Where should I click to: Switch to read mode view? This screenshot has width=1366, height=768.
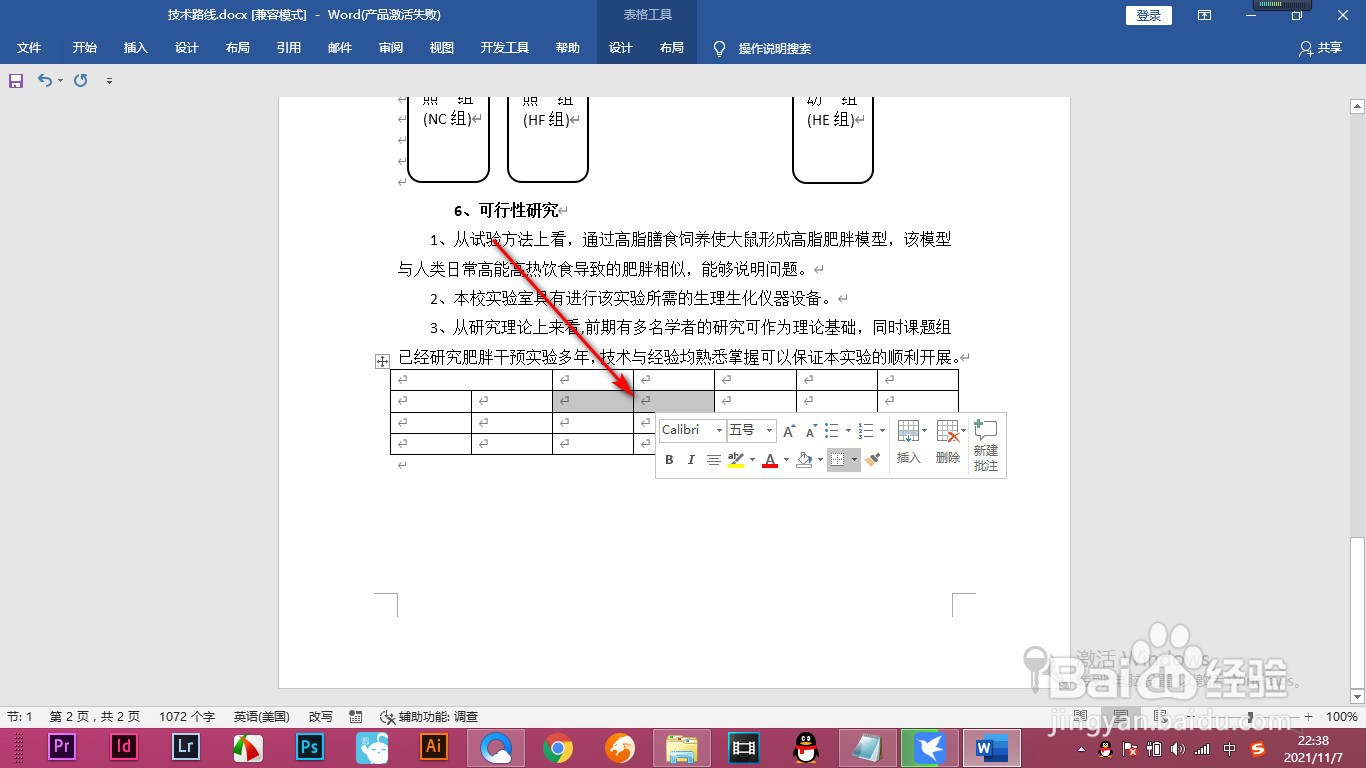1082,717
